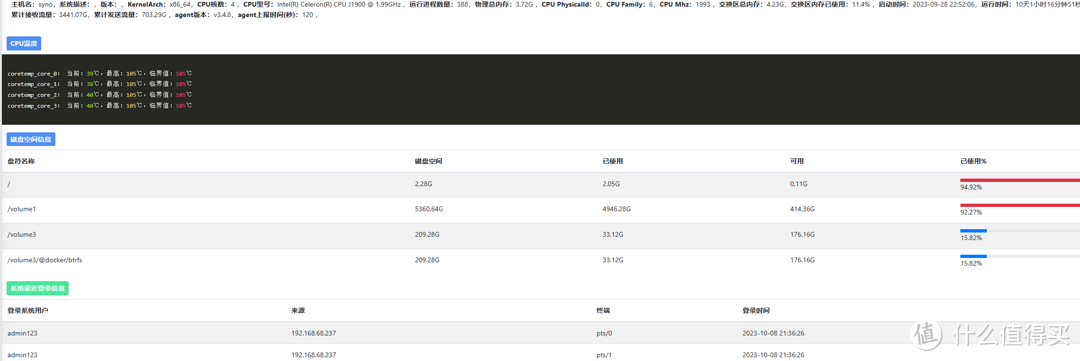
Task: Select the 盘符名称 column header
Action: click(21, 161)
